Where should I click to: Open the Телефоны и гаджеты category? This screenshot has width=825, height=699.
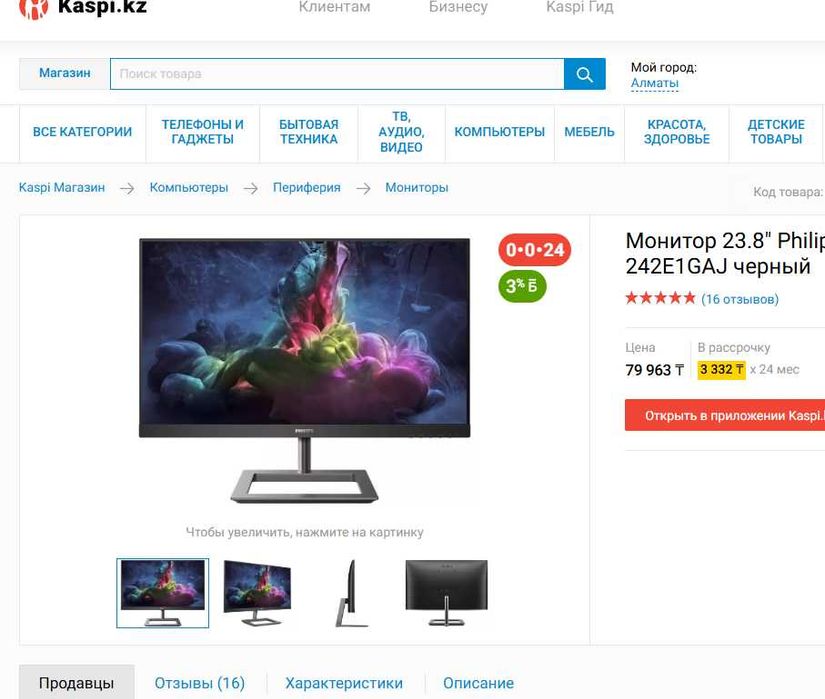coord(202,132)
